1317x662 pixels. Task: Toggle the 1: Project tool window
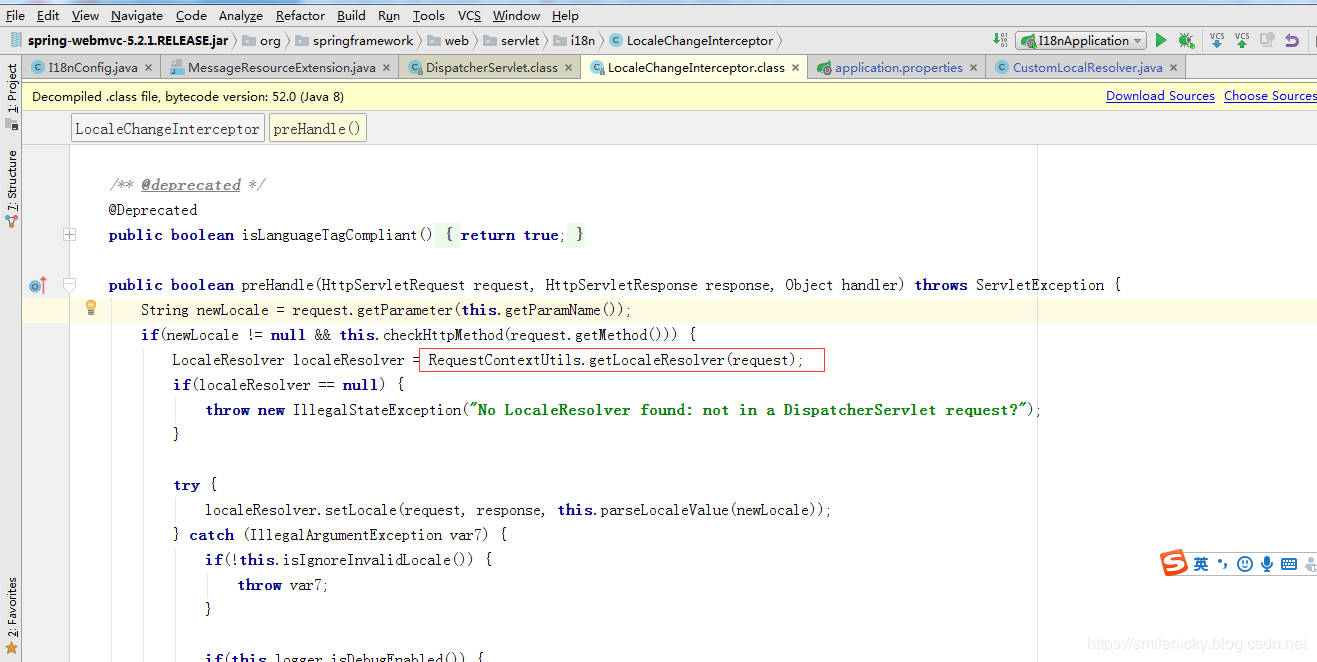pyautogui.click(x=12, y=90)
